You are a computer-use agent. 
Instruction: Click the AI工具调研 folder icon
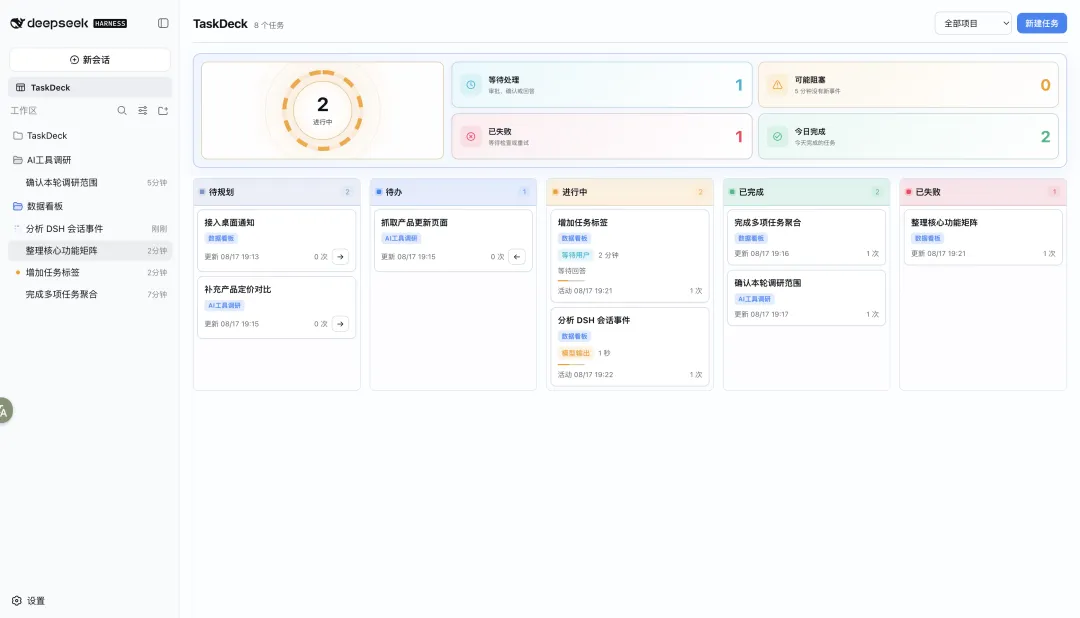click(x=18, y=160)
